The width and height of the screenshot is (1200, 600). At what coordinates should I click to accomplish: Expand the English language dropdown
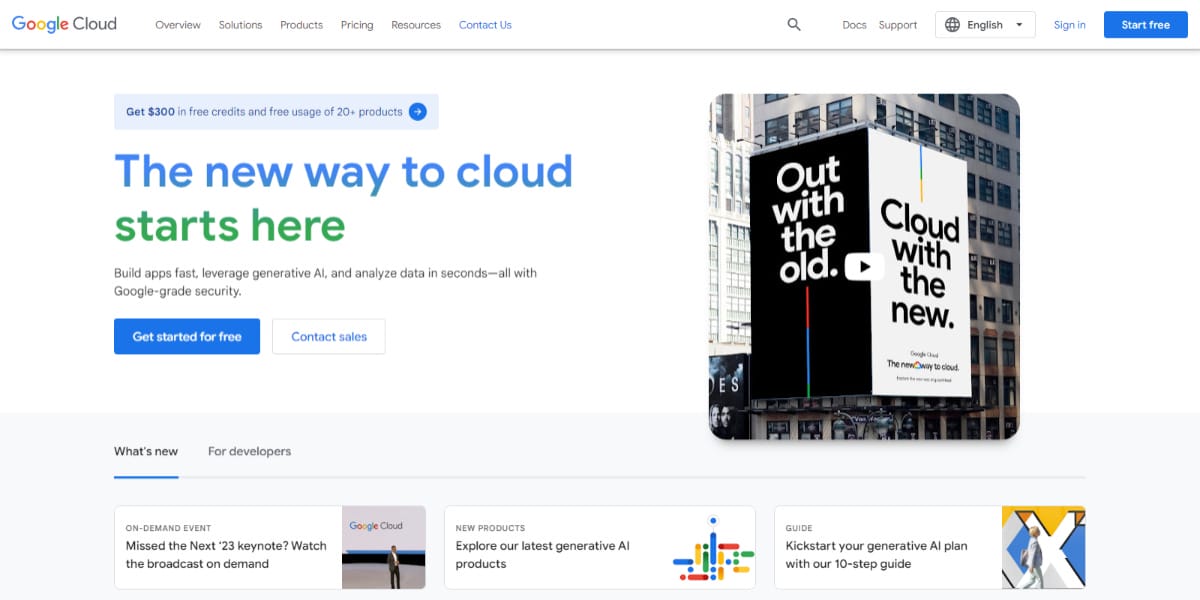pos(1019,25)
